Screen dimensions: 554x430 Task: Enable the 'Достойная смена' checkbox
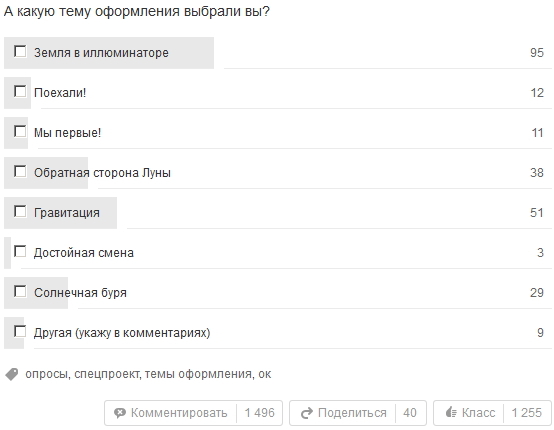(x=20, y=252)
